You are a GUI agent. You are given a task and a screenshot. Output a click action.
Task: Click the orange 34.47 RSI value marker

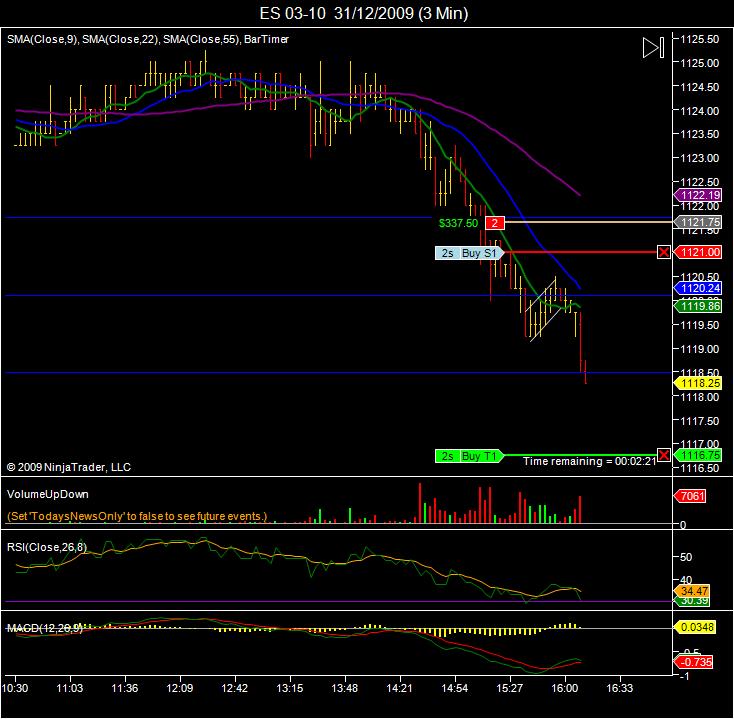691,591
